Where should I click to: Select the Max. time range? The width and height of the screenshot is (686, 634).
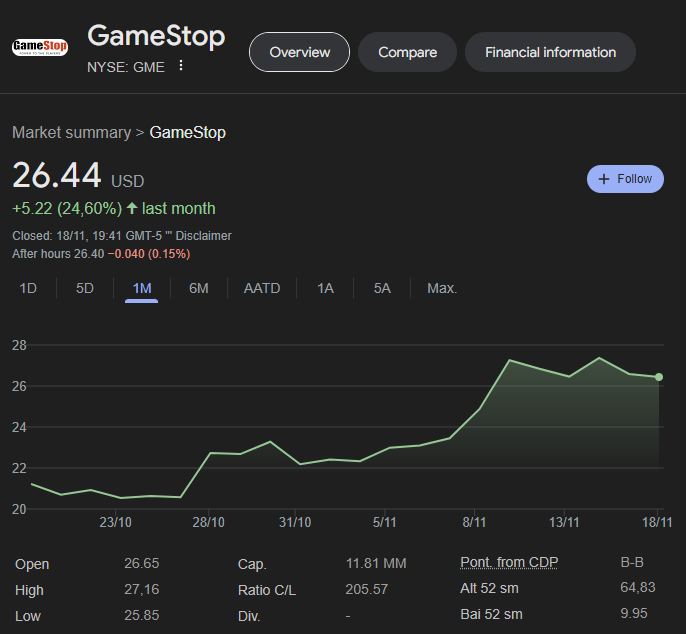click(442, 288)
